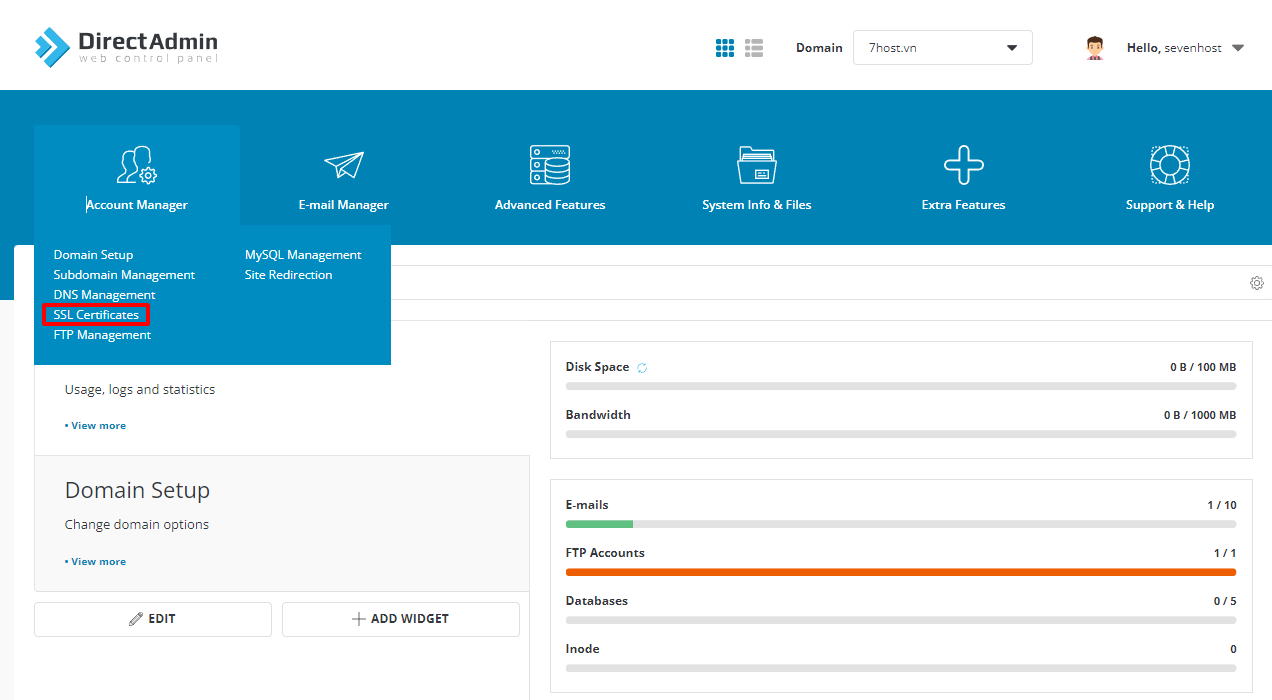This screenshot has width=1272, height=700.
Task: Refresh Disk Space usage icon
Action: pos(642,368)
